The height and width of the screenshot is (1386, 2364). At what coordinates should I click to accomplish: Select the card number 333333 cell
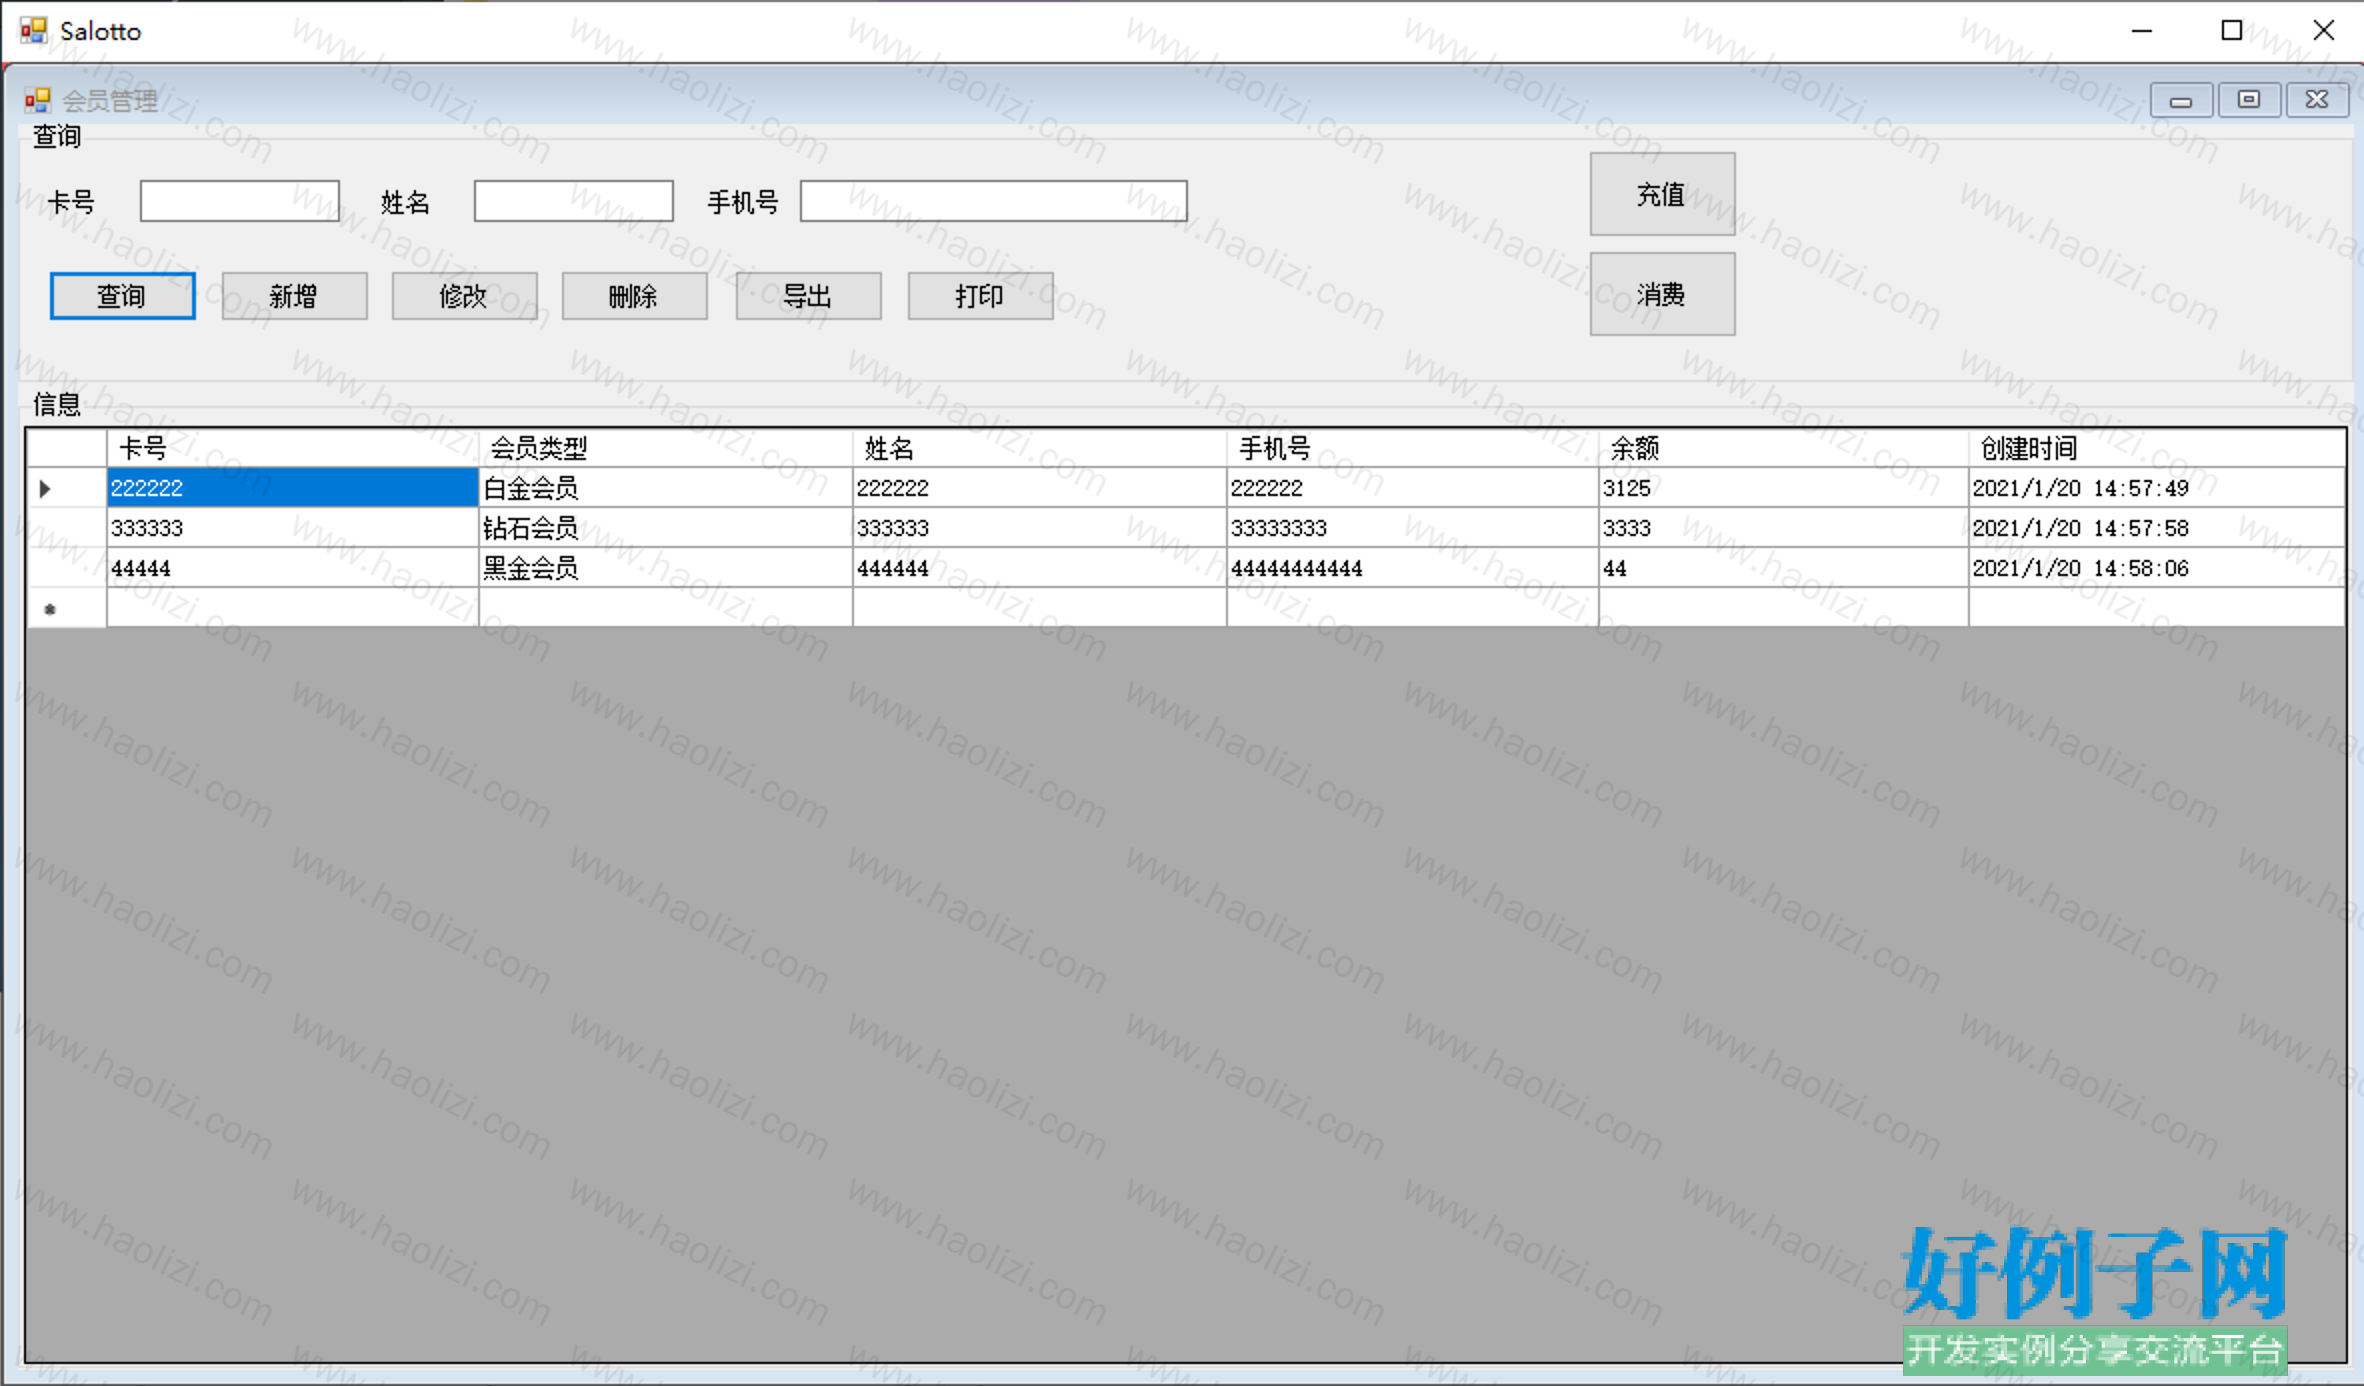293,528
